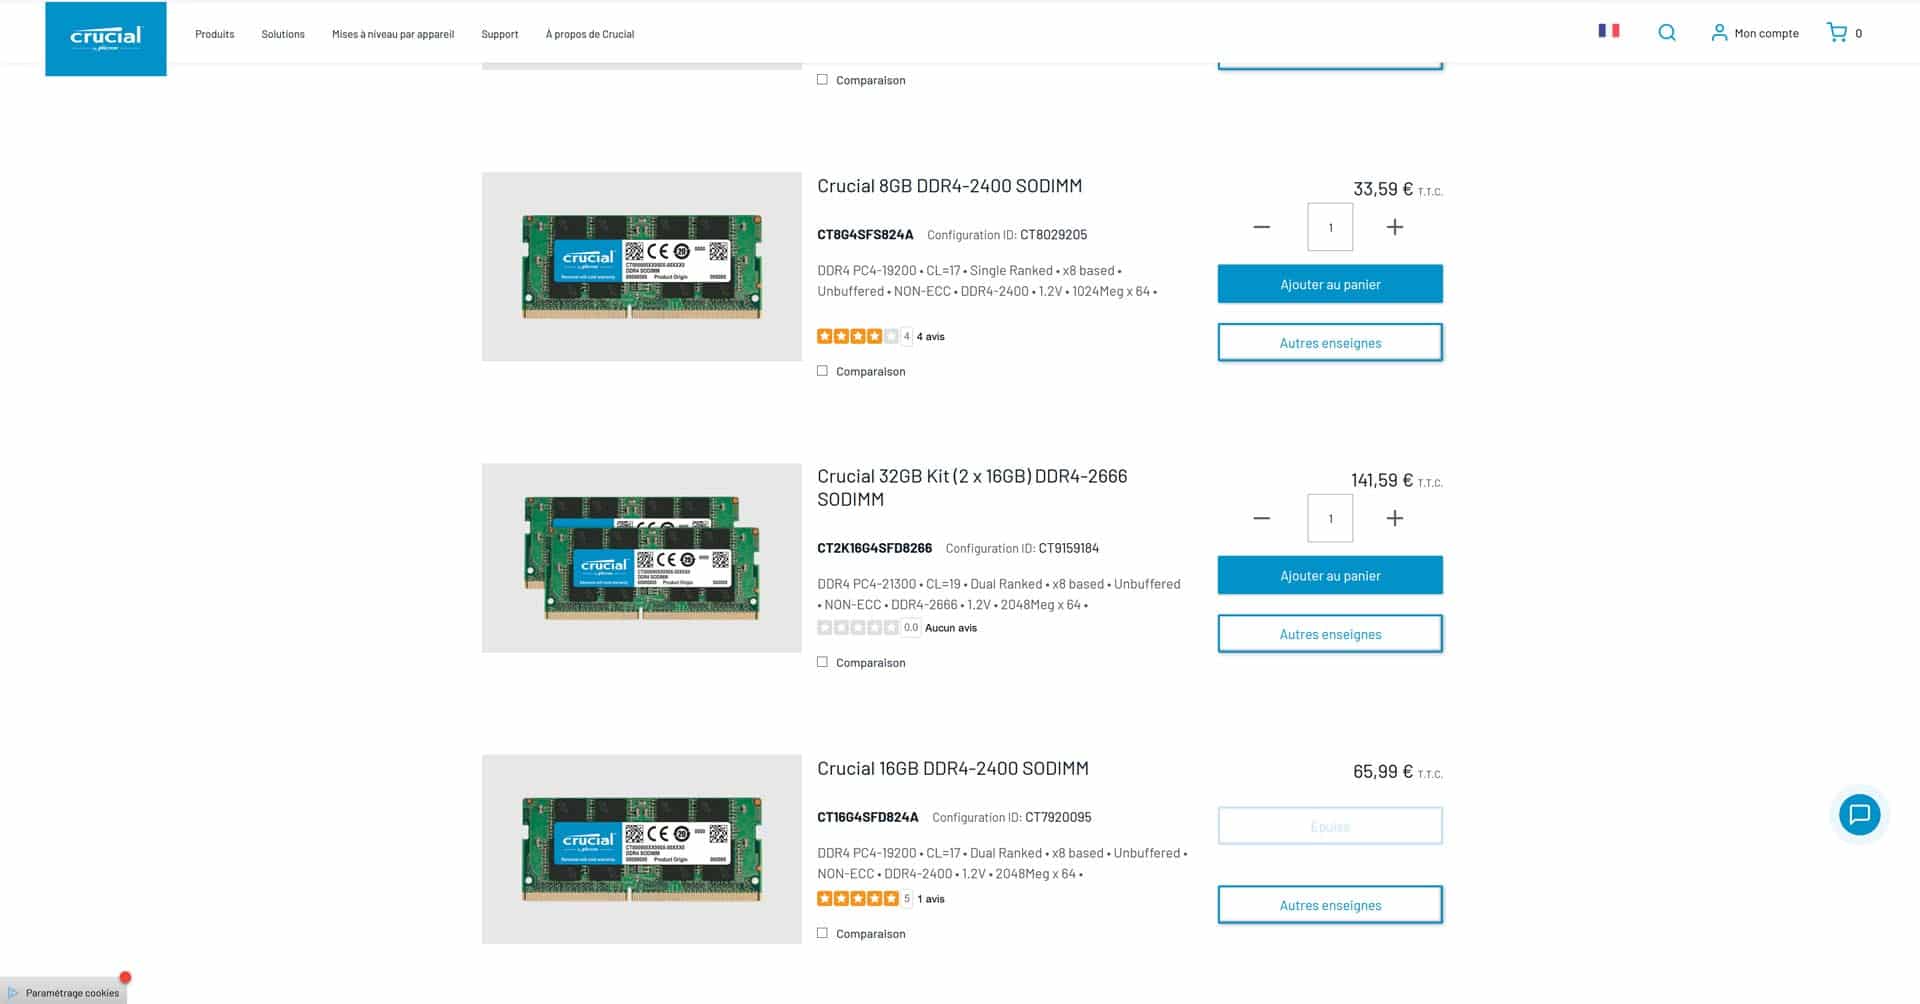
Task: Open the Mon compte user icon
Action: pos(1719,33)
